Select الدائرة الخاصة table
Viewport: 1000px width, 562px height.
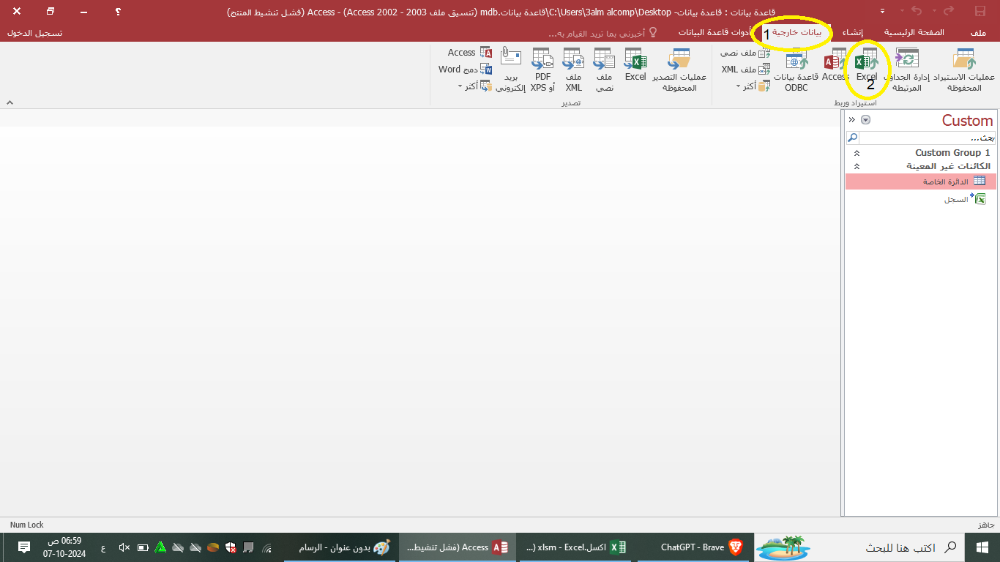pos(921,182)
